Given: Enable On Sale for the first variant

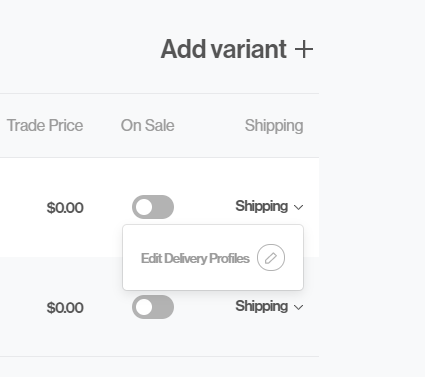Looking at the screenshot, I should pyautogui.click(x=153, y=207).
